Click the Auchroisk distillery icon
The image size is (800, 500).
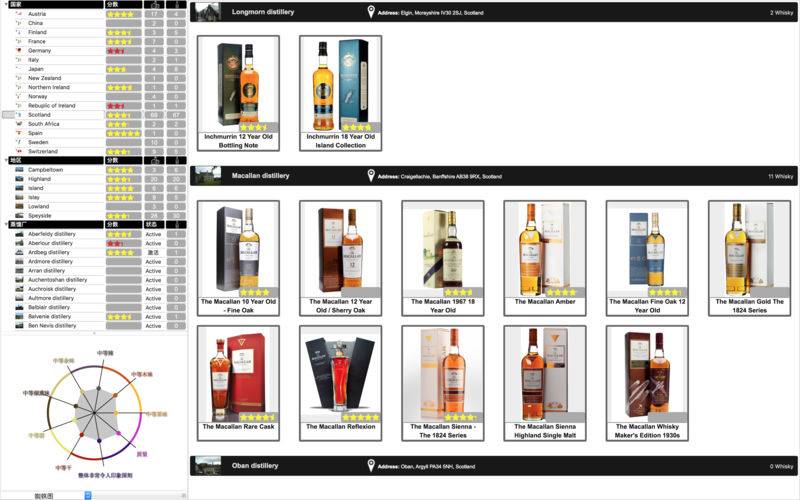pyautogui.click(x=19, y=289)
